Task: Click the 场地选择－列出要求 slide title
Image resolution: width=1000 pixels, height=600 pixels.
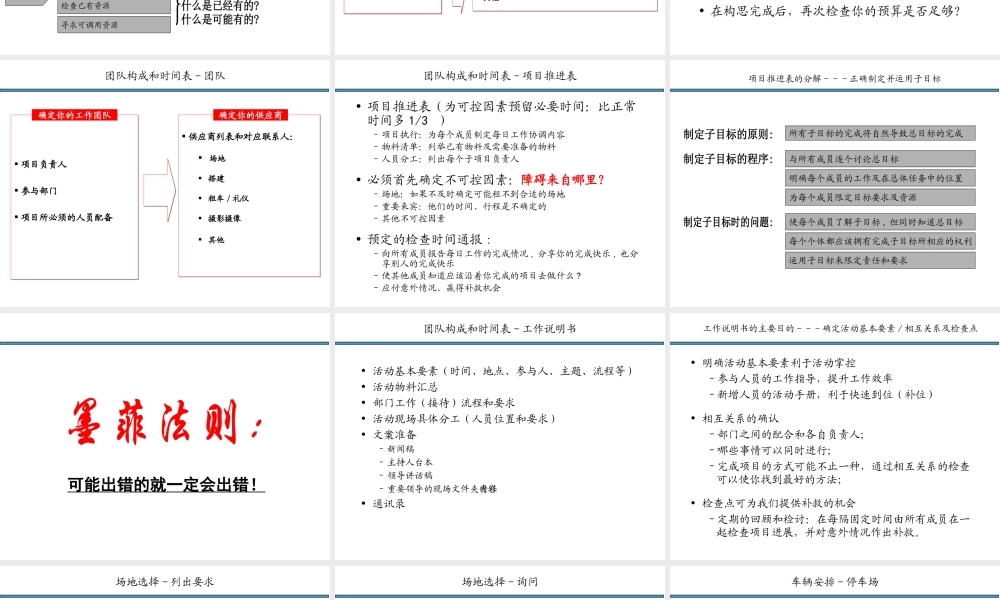Action: pos(165,582)
